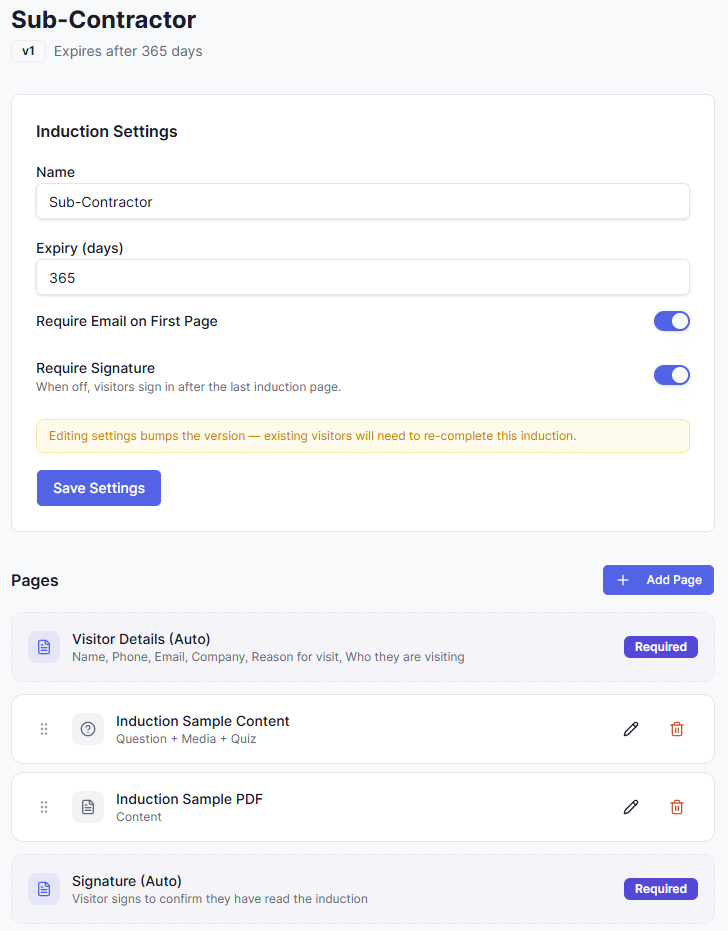Grab drag handle of Induction Sample PDF
The image size is (728, 931).
click(44, 807)
